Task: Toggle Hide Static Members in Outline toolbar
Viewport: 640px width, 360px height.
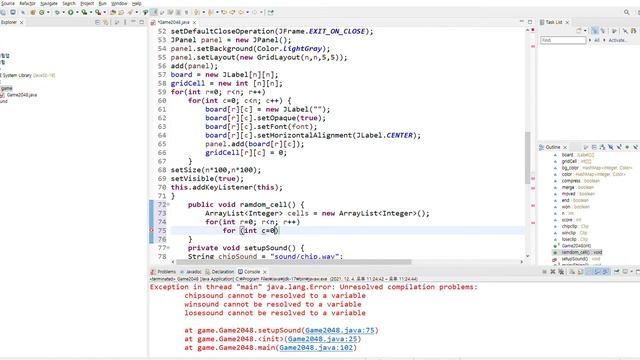Action: coord(619,147)
